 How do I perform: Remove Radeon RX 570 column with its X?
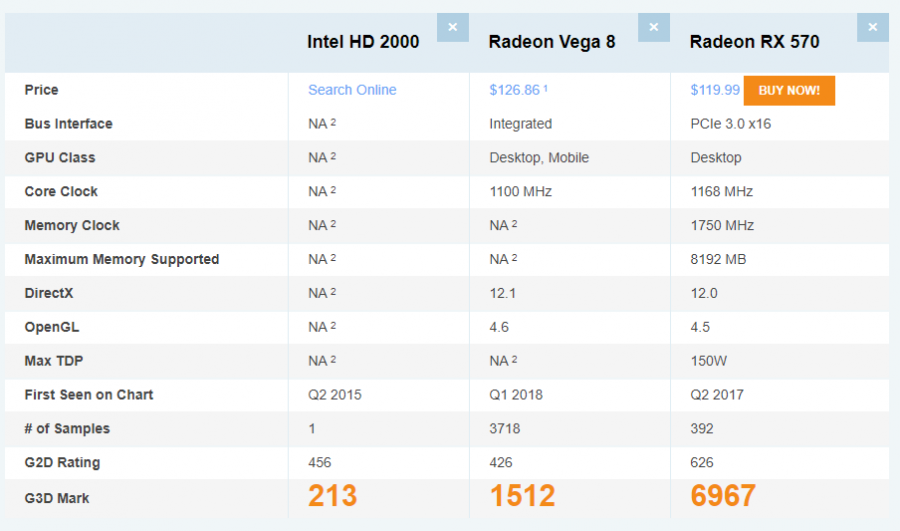tap(872, 27)
